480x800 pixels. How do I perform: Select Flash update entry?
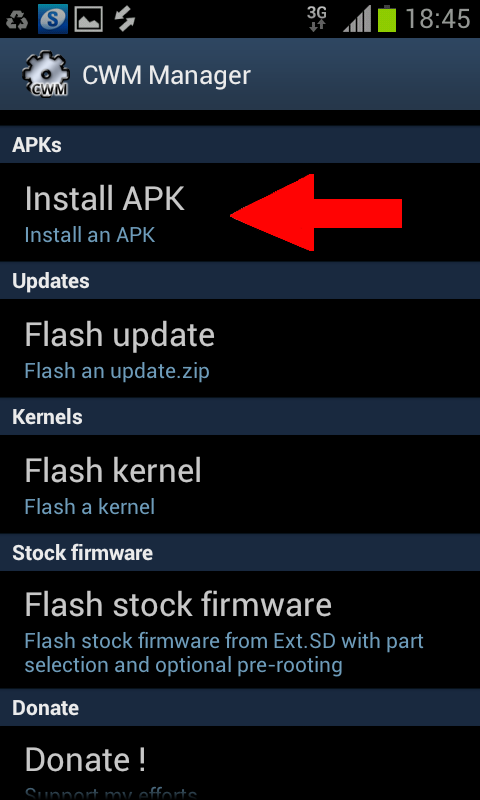coord(240,348)
